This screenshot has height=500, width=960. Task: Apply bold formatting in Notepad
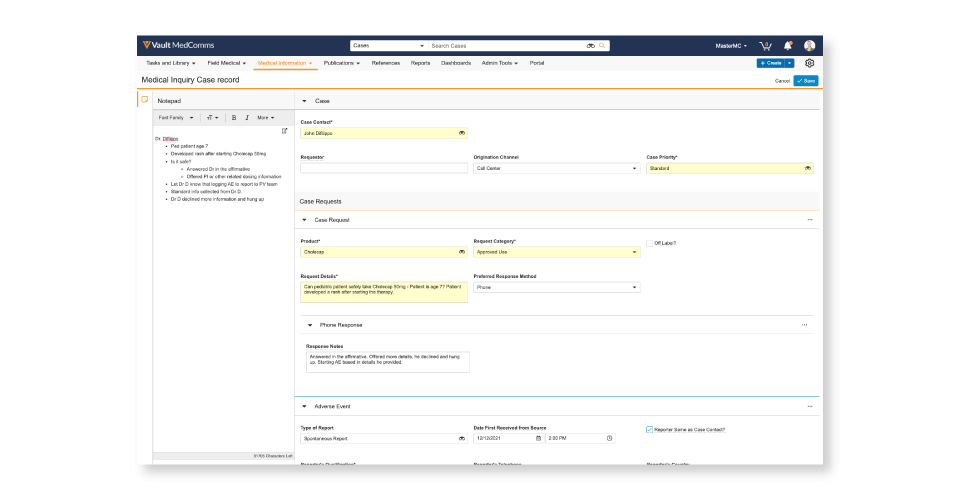pyautogui.click(x=234, y=117)
